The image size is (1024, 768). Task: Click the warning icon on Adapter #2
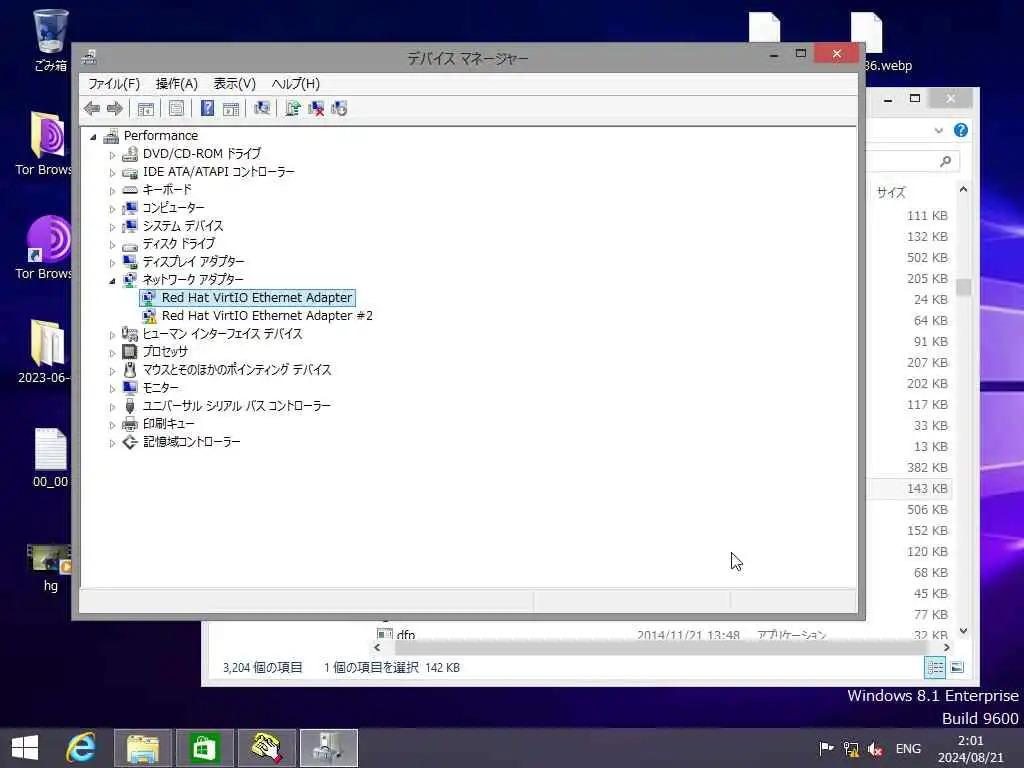(x=150, y=316)
